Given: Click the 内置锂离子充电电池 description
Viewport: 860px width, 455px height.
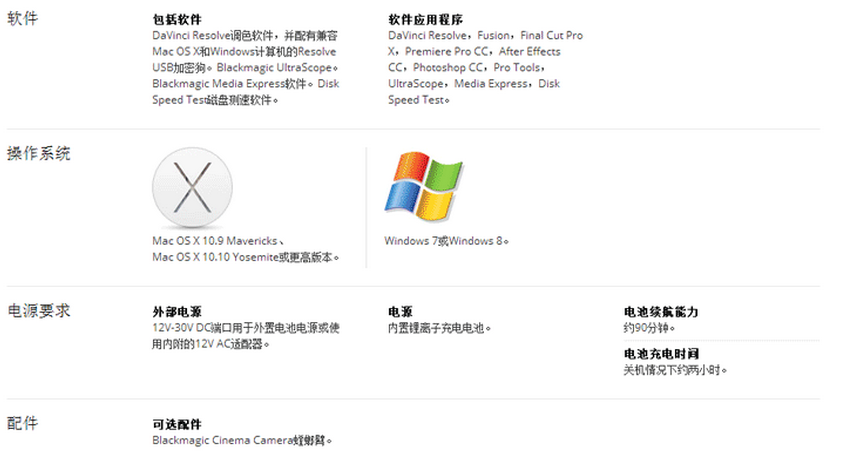Looking at the screenshot, I should click(439, 328).
